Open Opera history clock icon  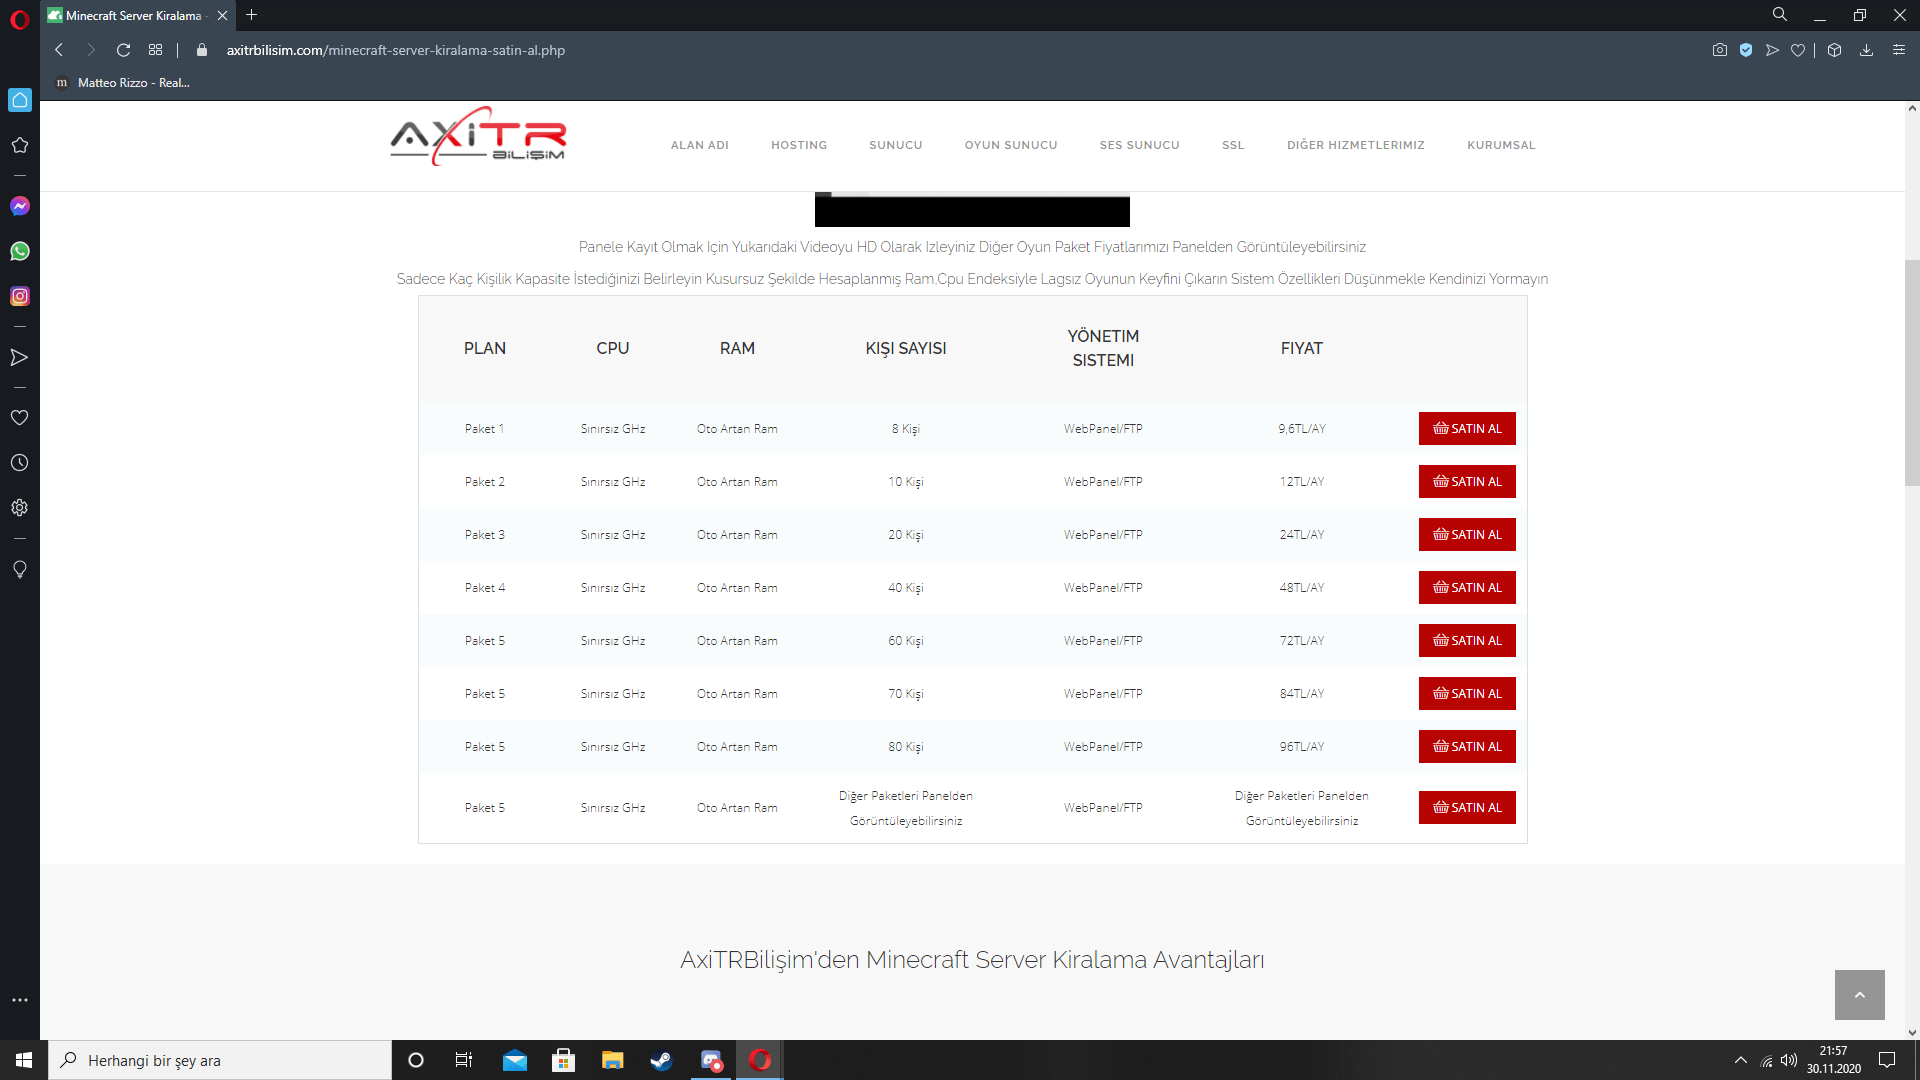(20, 463)
